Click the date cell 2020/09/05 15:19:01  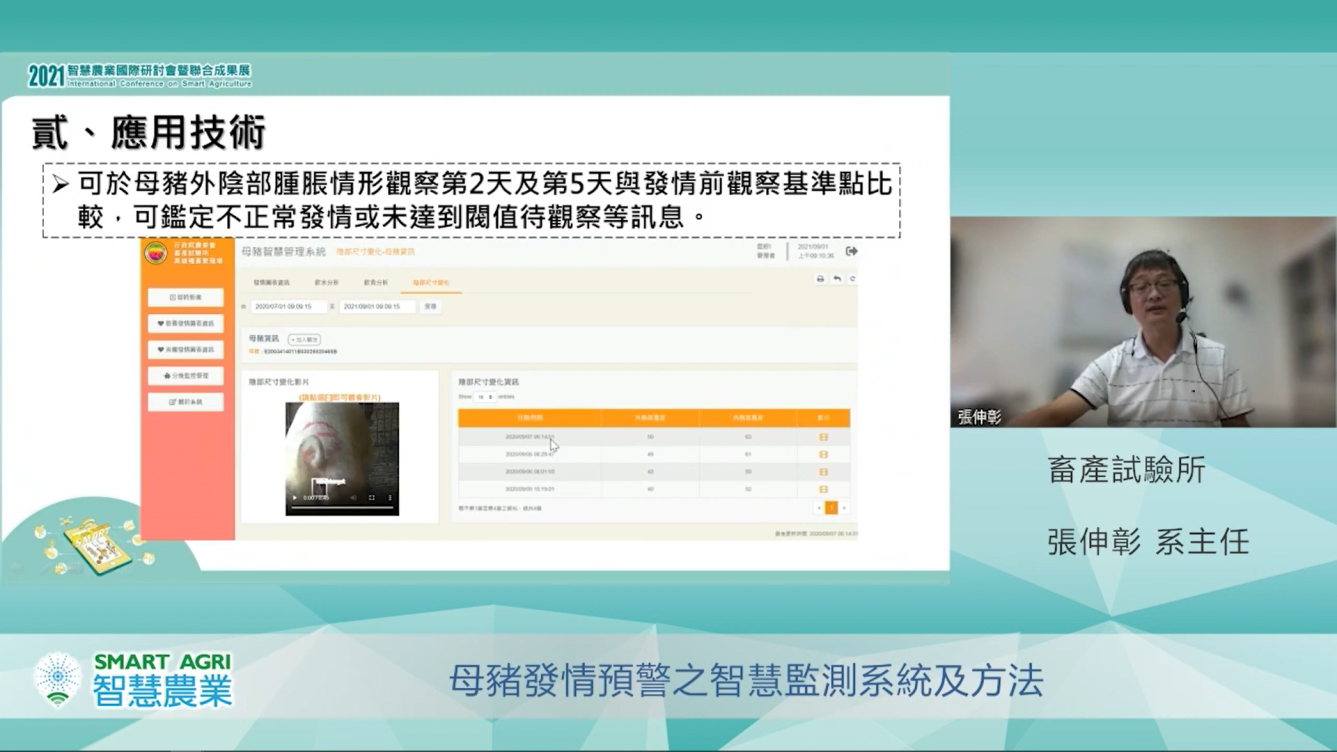pyautogui.click(x=530, y=489)
